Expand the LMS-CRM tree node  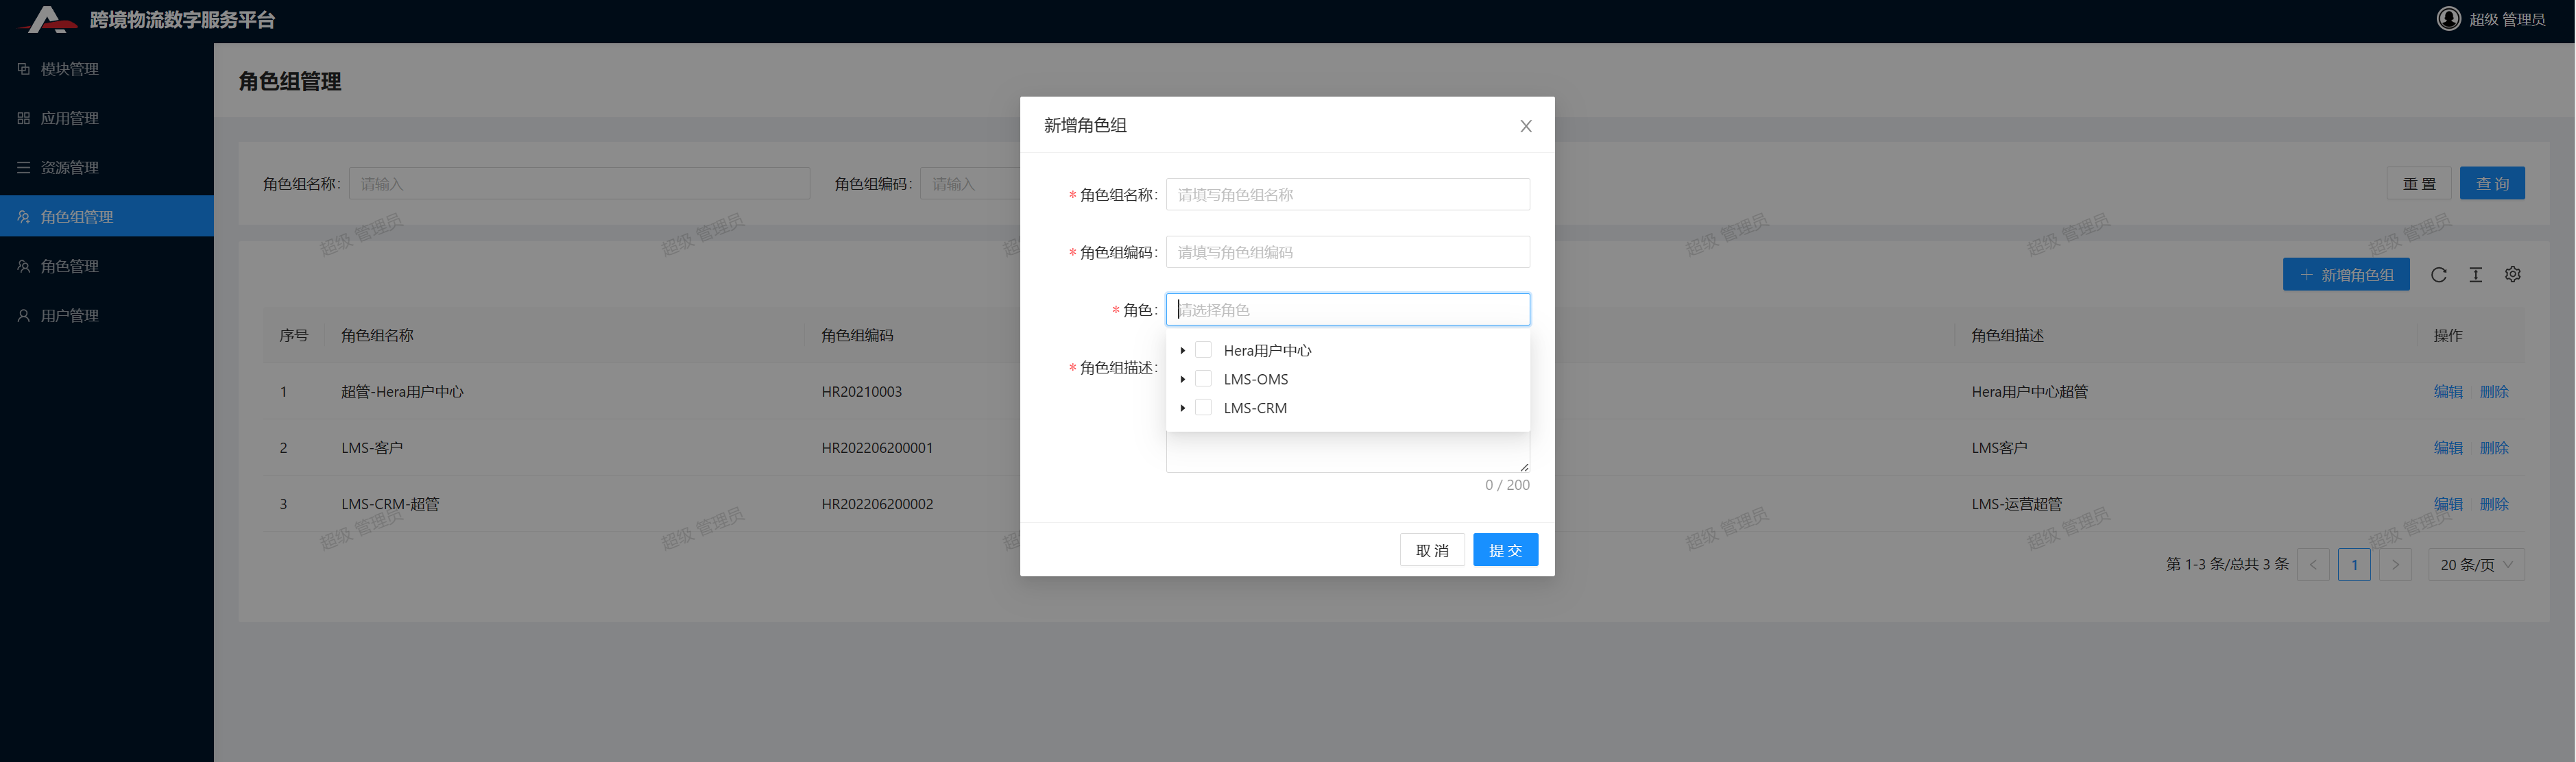pyautogui.click(x=1182, y=408)
